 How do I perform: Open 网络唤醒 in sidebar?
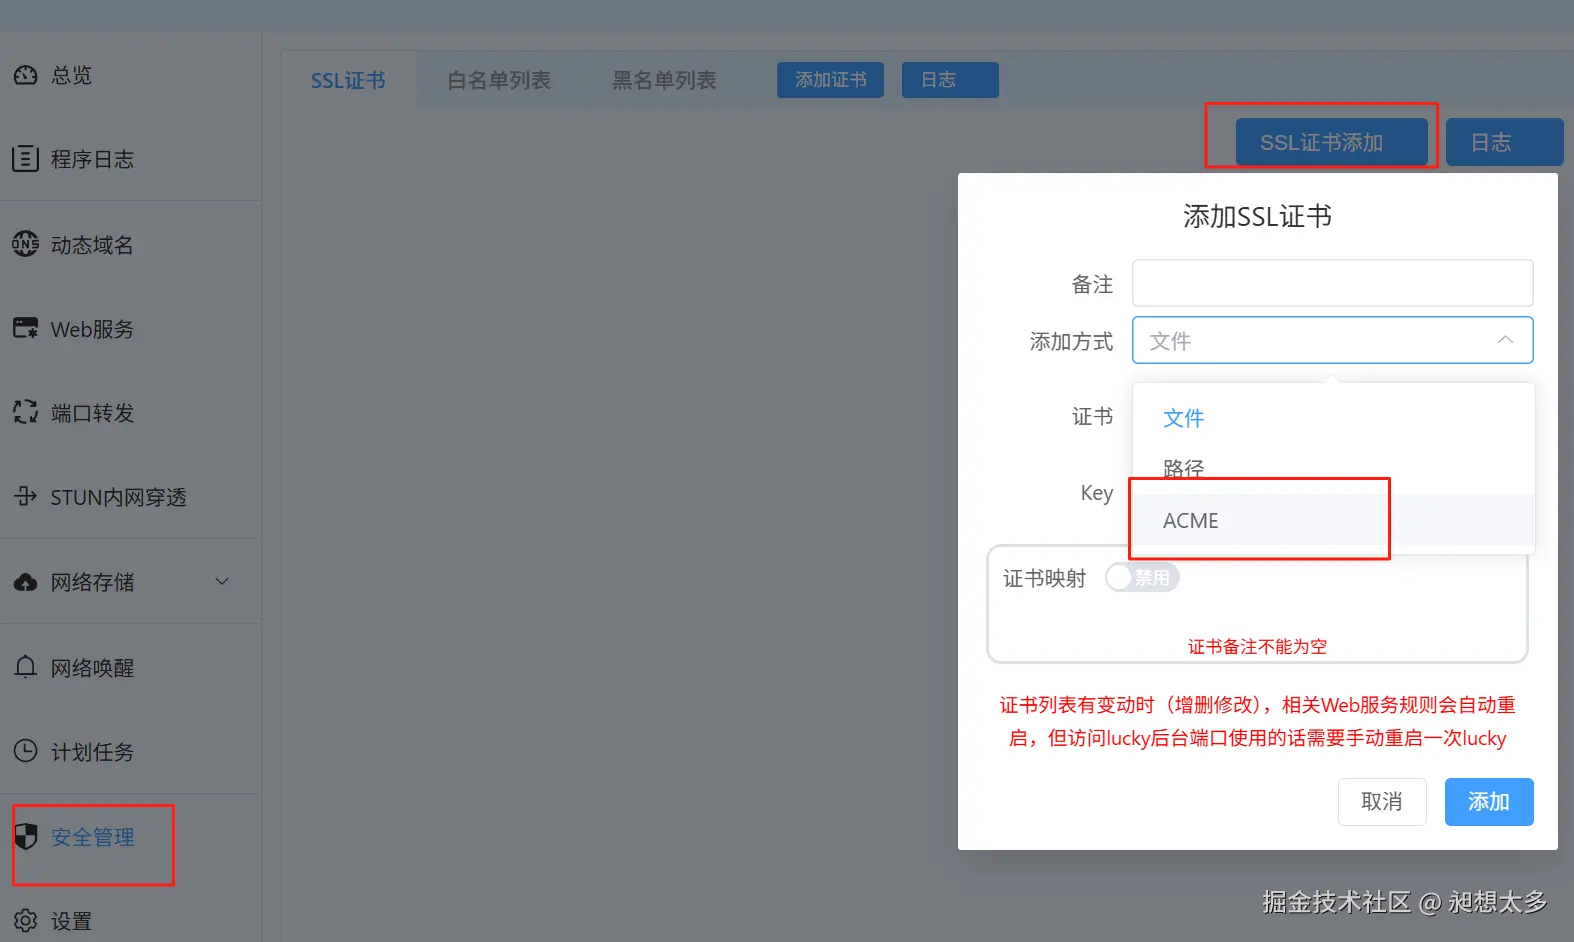pyautogui.click(x=92, y=667)
